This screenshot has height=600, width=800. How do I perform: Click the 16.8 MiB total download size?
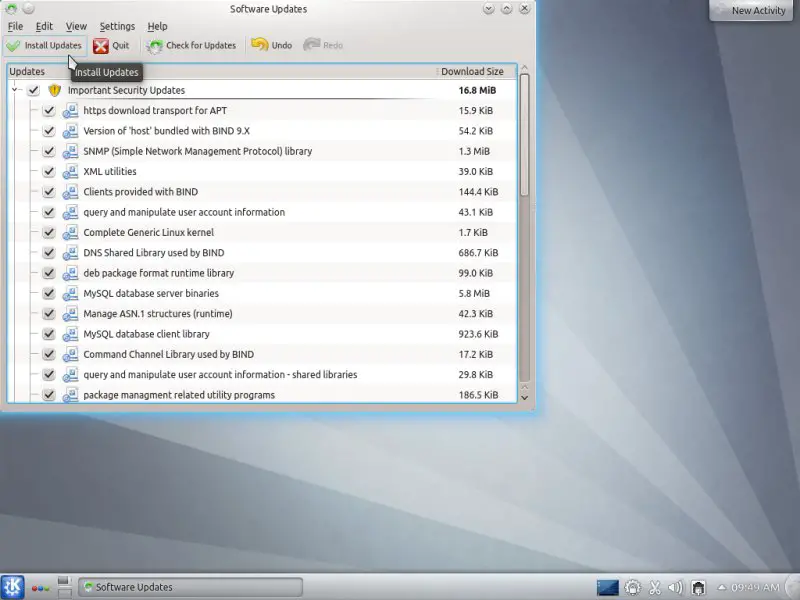[x=477, y=90]
